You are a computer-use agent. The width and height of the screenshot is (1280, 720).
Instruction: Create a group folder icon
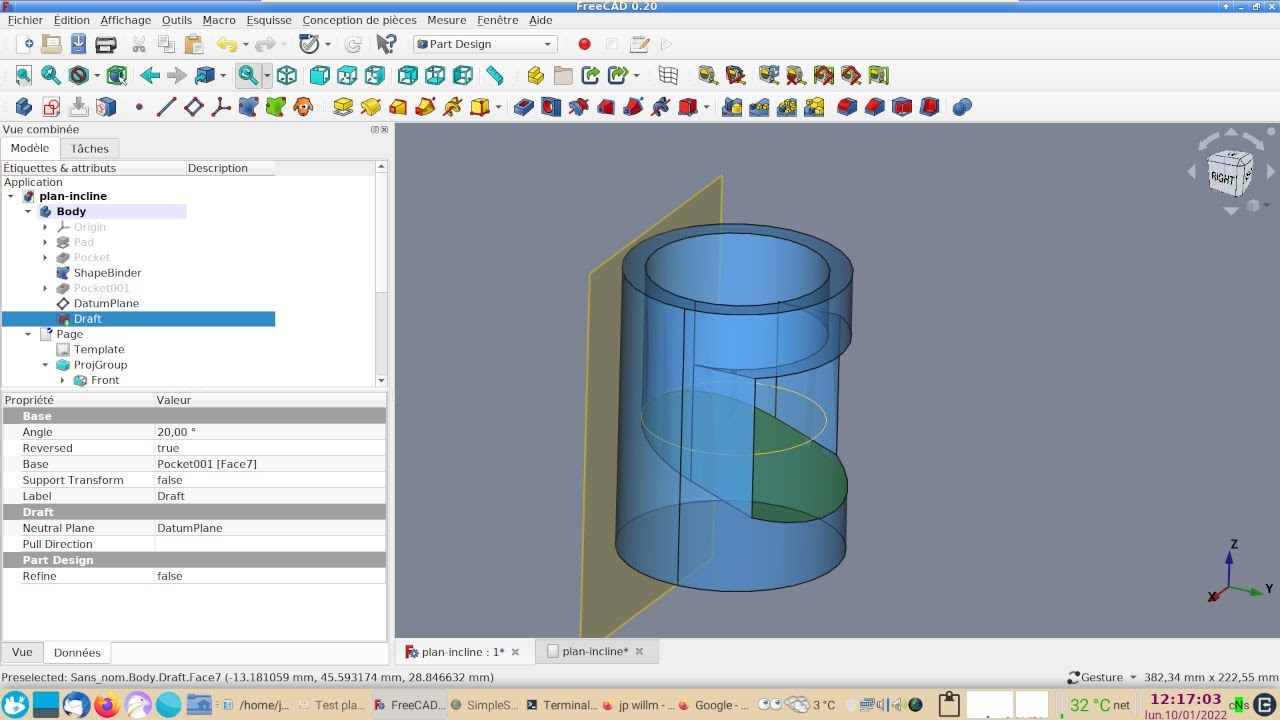tap(563, 75)
